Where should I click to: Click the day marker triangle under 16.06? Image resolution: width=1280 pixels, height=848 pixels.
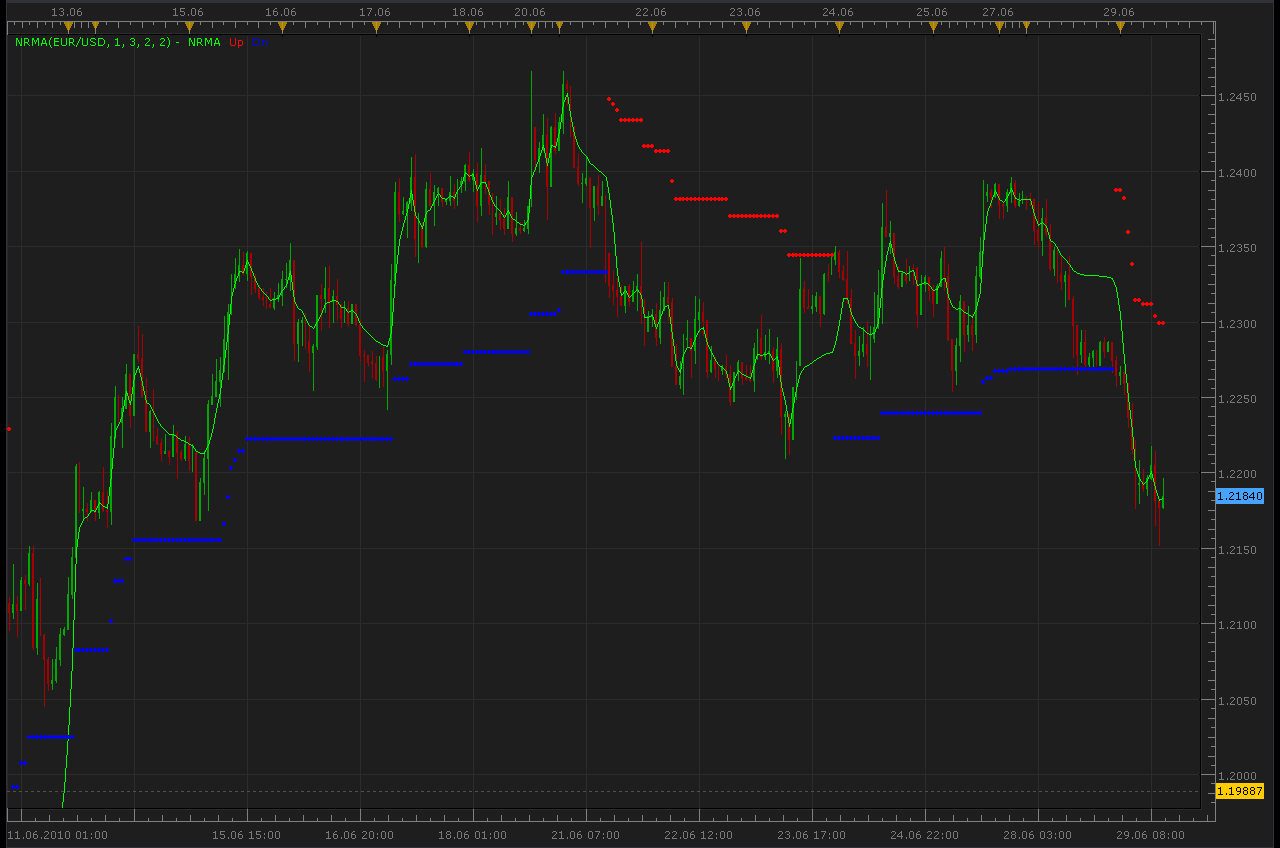282,26
